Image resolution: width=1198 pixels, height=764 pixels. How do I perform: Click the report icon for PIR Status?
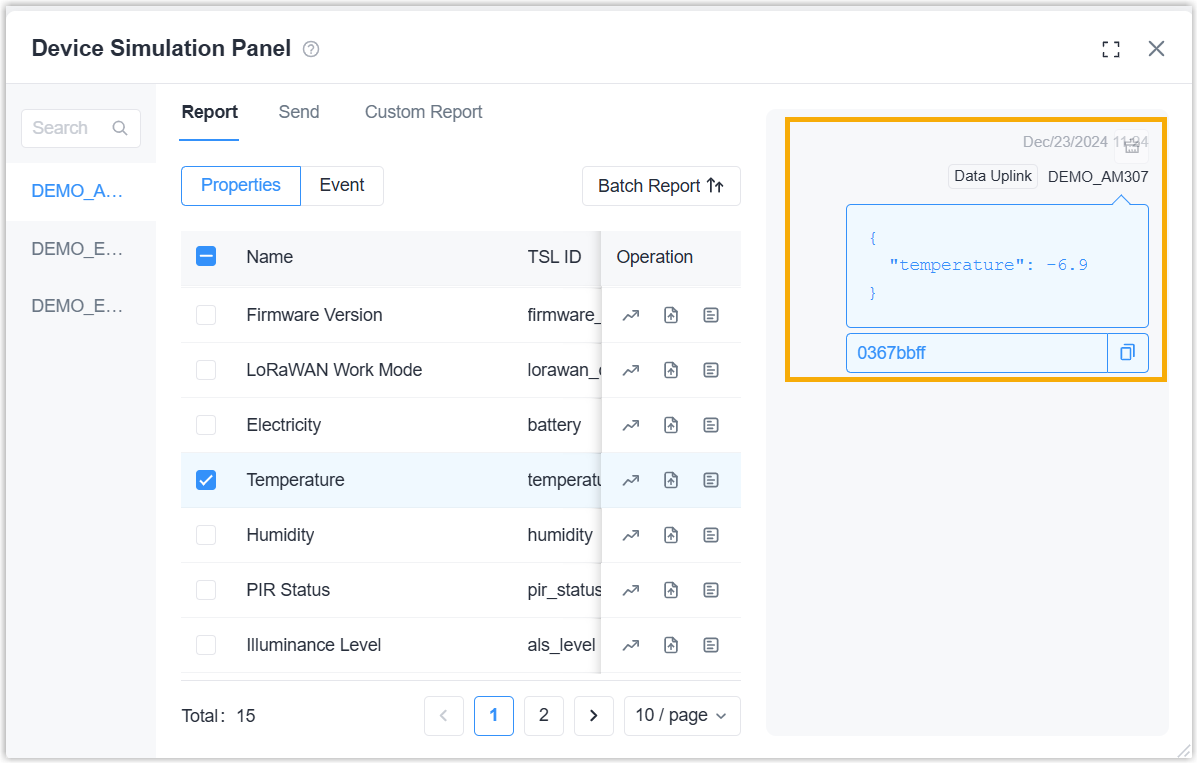pos(671,591)
